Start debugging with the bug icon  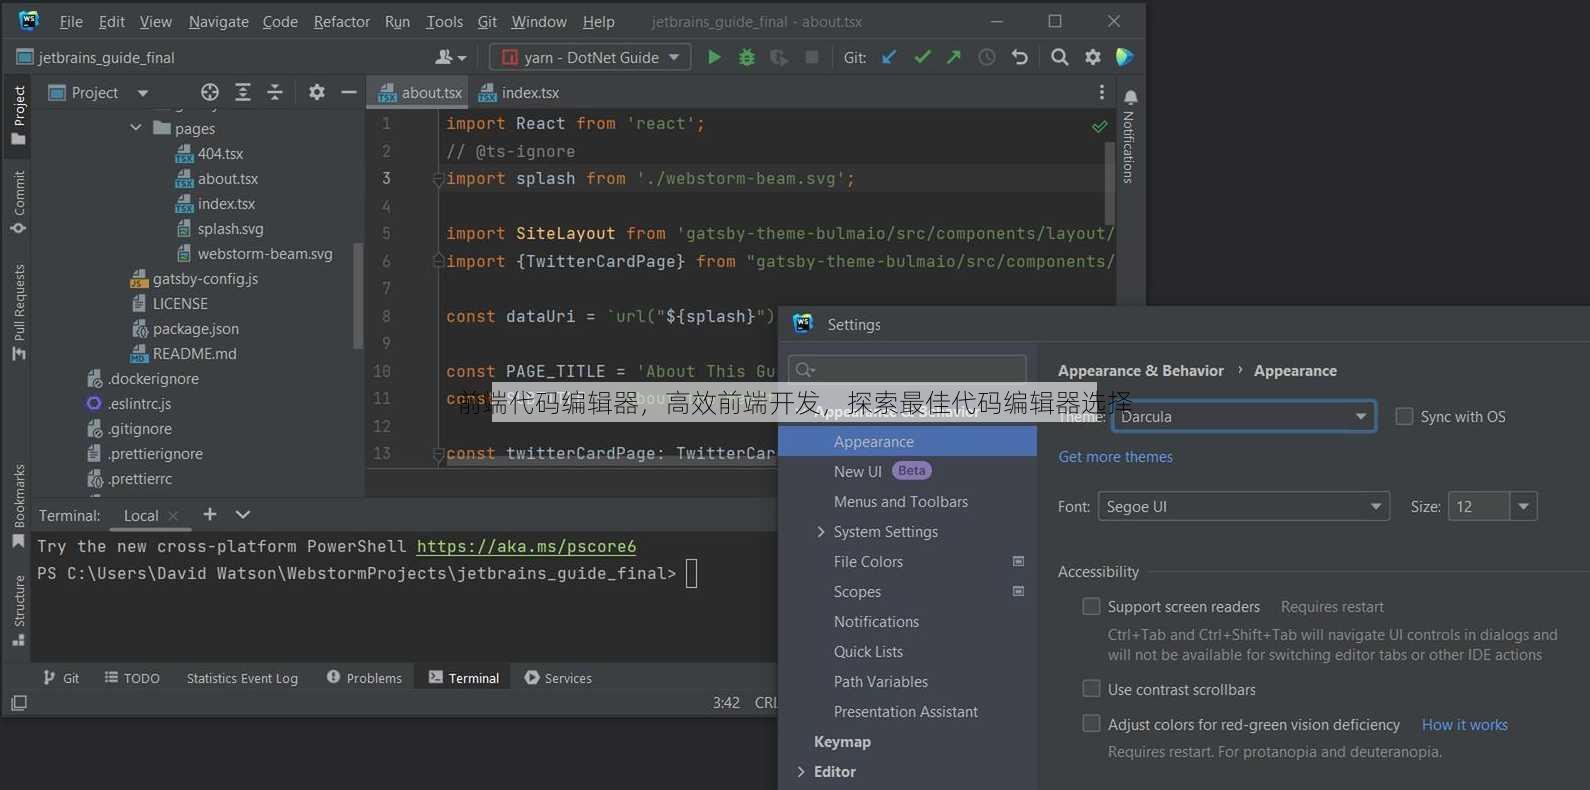point(747,58)
